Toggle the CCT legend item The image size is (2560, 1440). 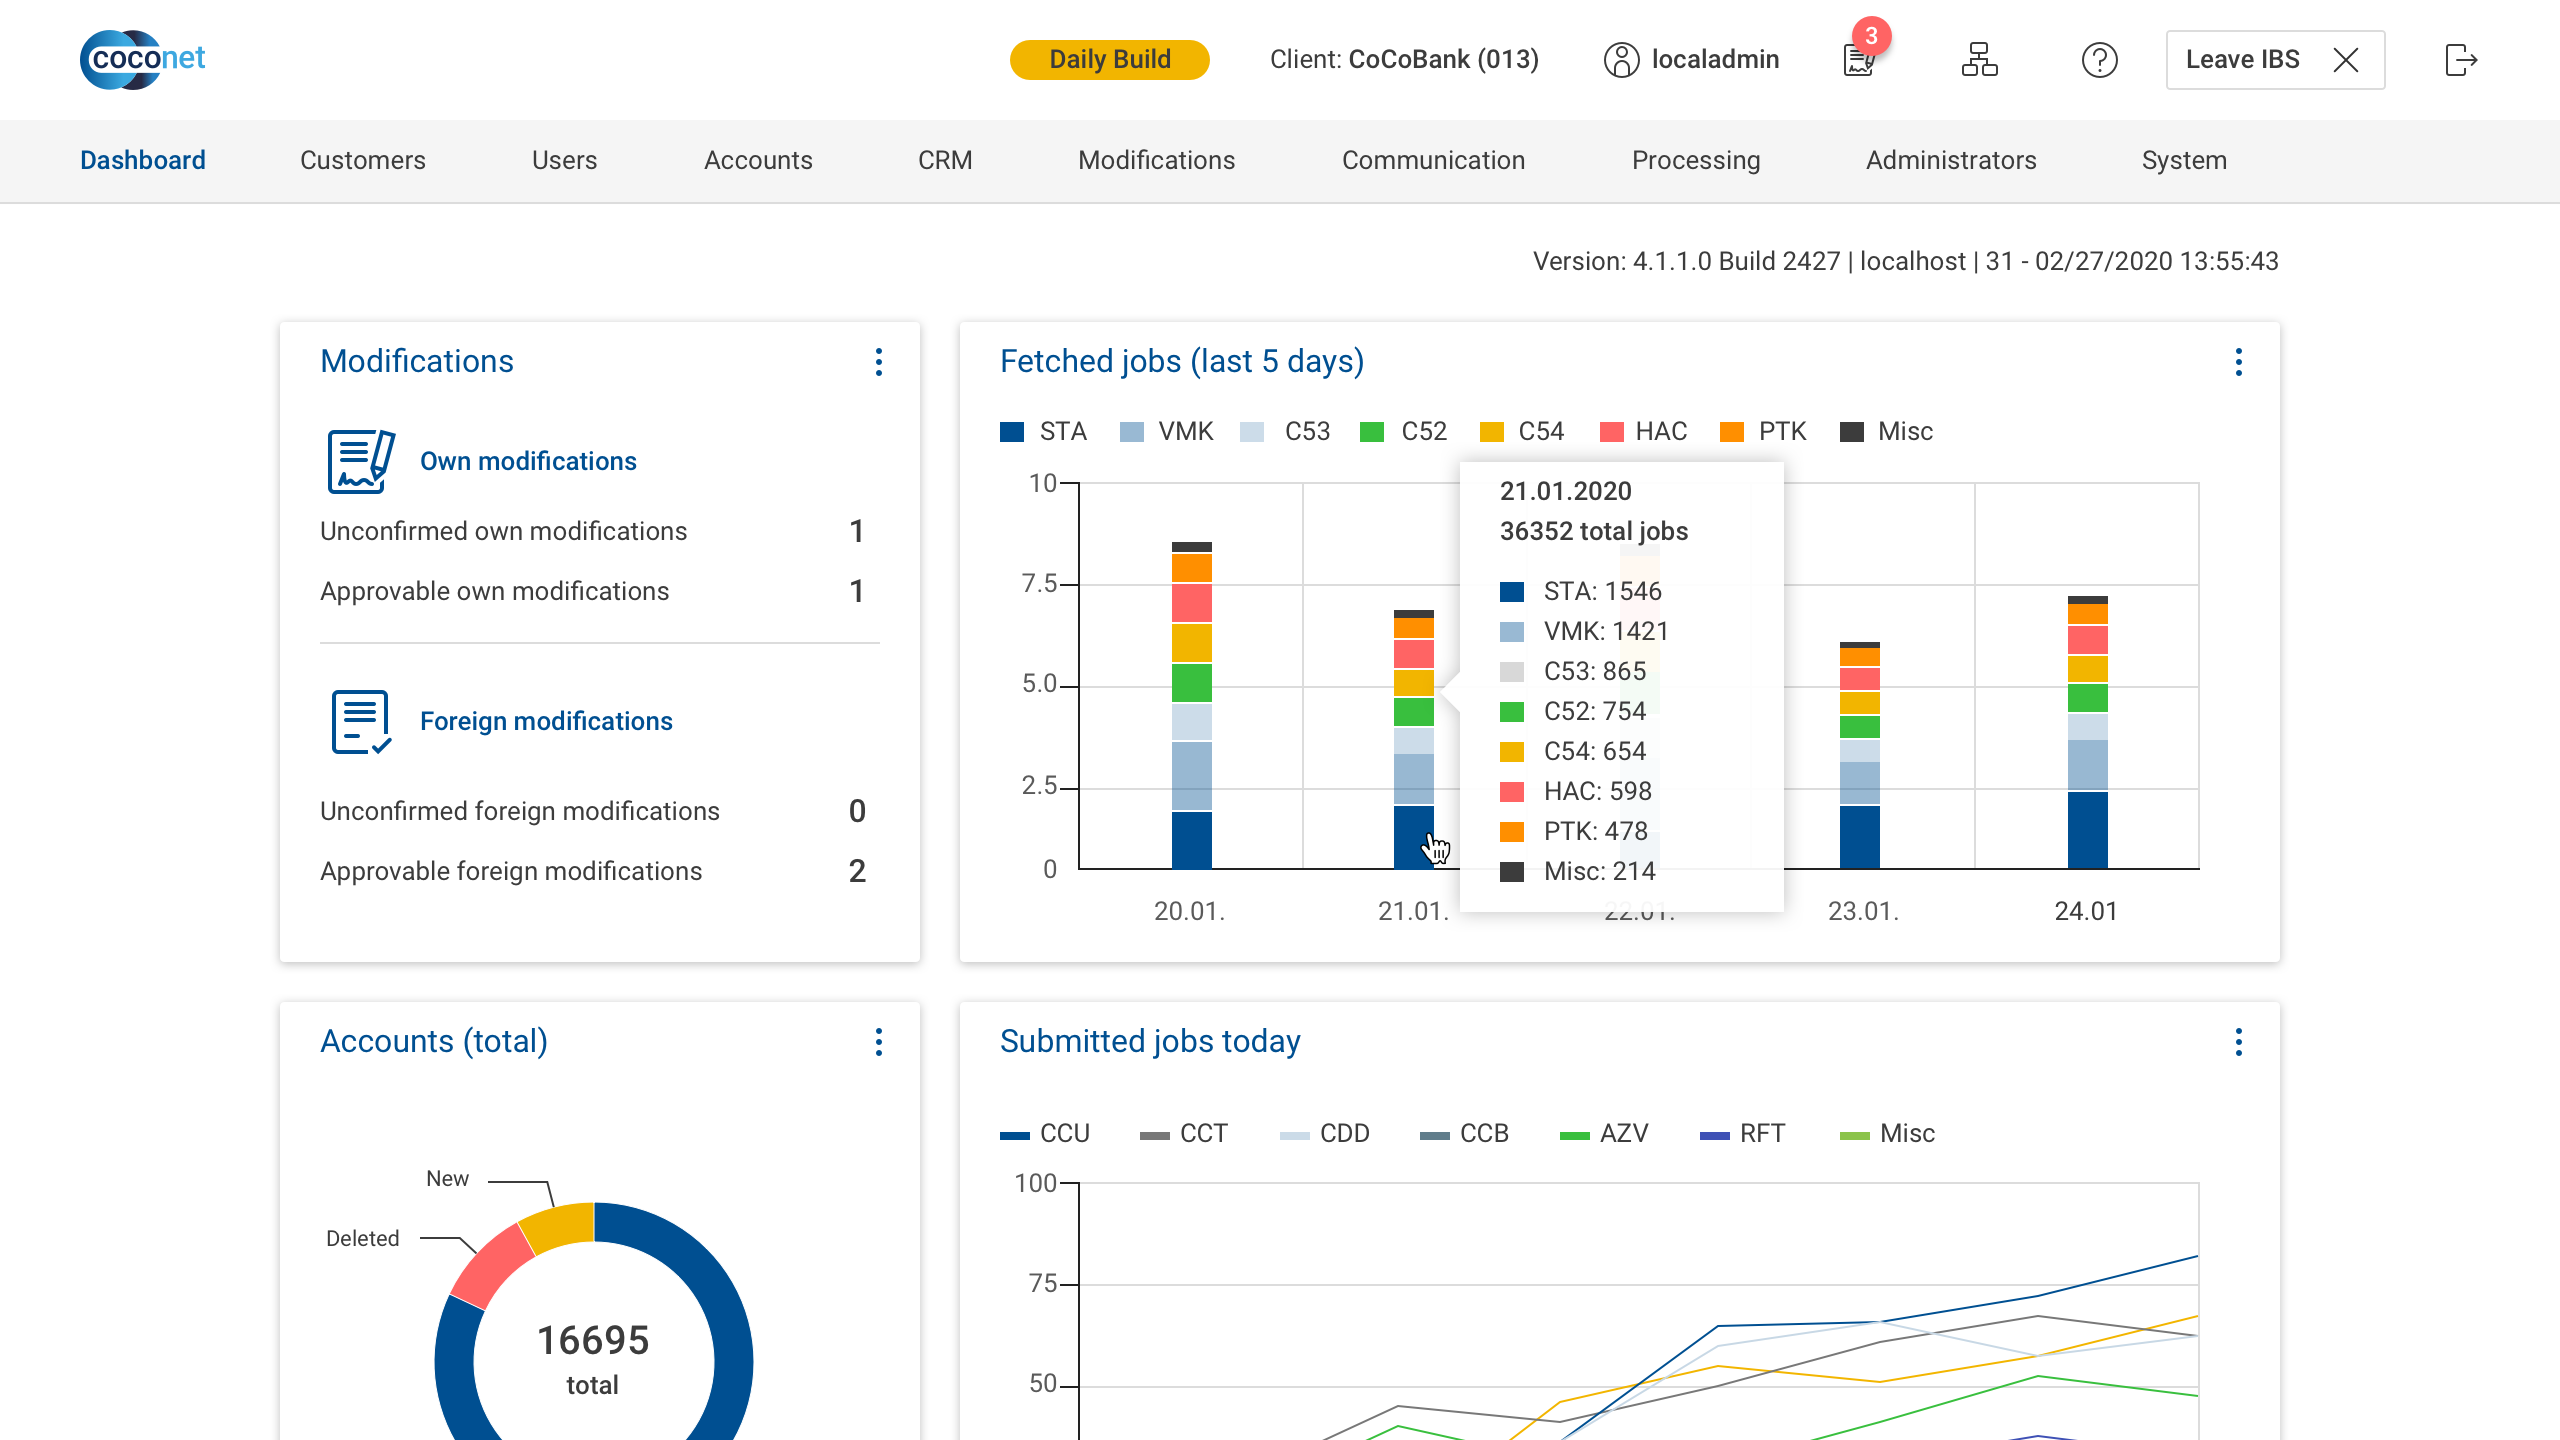click(1184, 1134)
